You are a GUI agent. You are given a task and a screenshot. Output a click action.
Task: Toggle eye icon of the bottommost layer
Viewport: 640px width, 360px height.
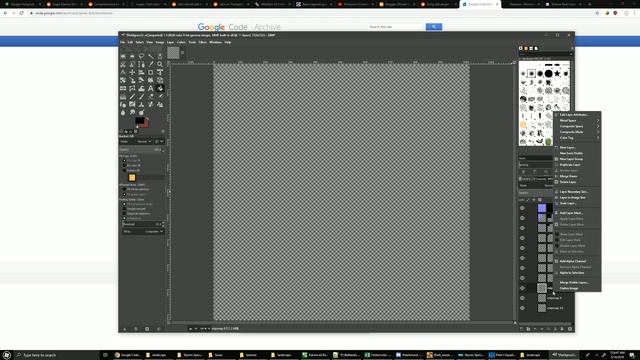pyautogui.click(x=522, y=308)
